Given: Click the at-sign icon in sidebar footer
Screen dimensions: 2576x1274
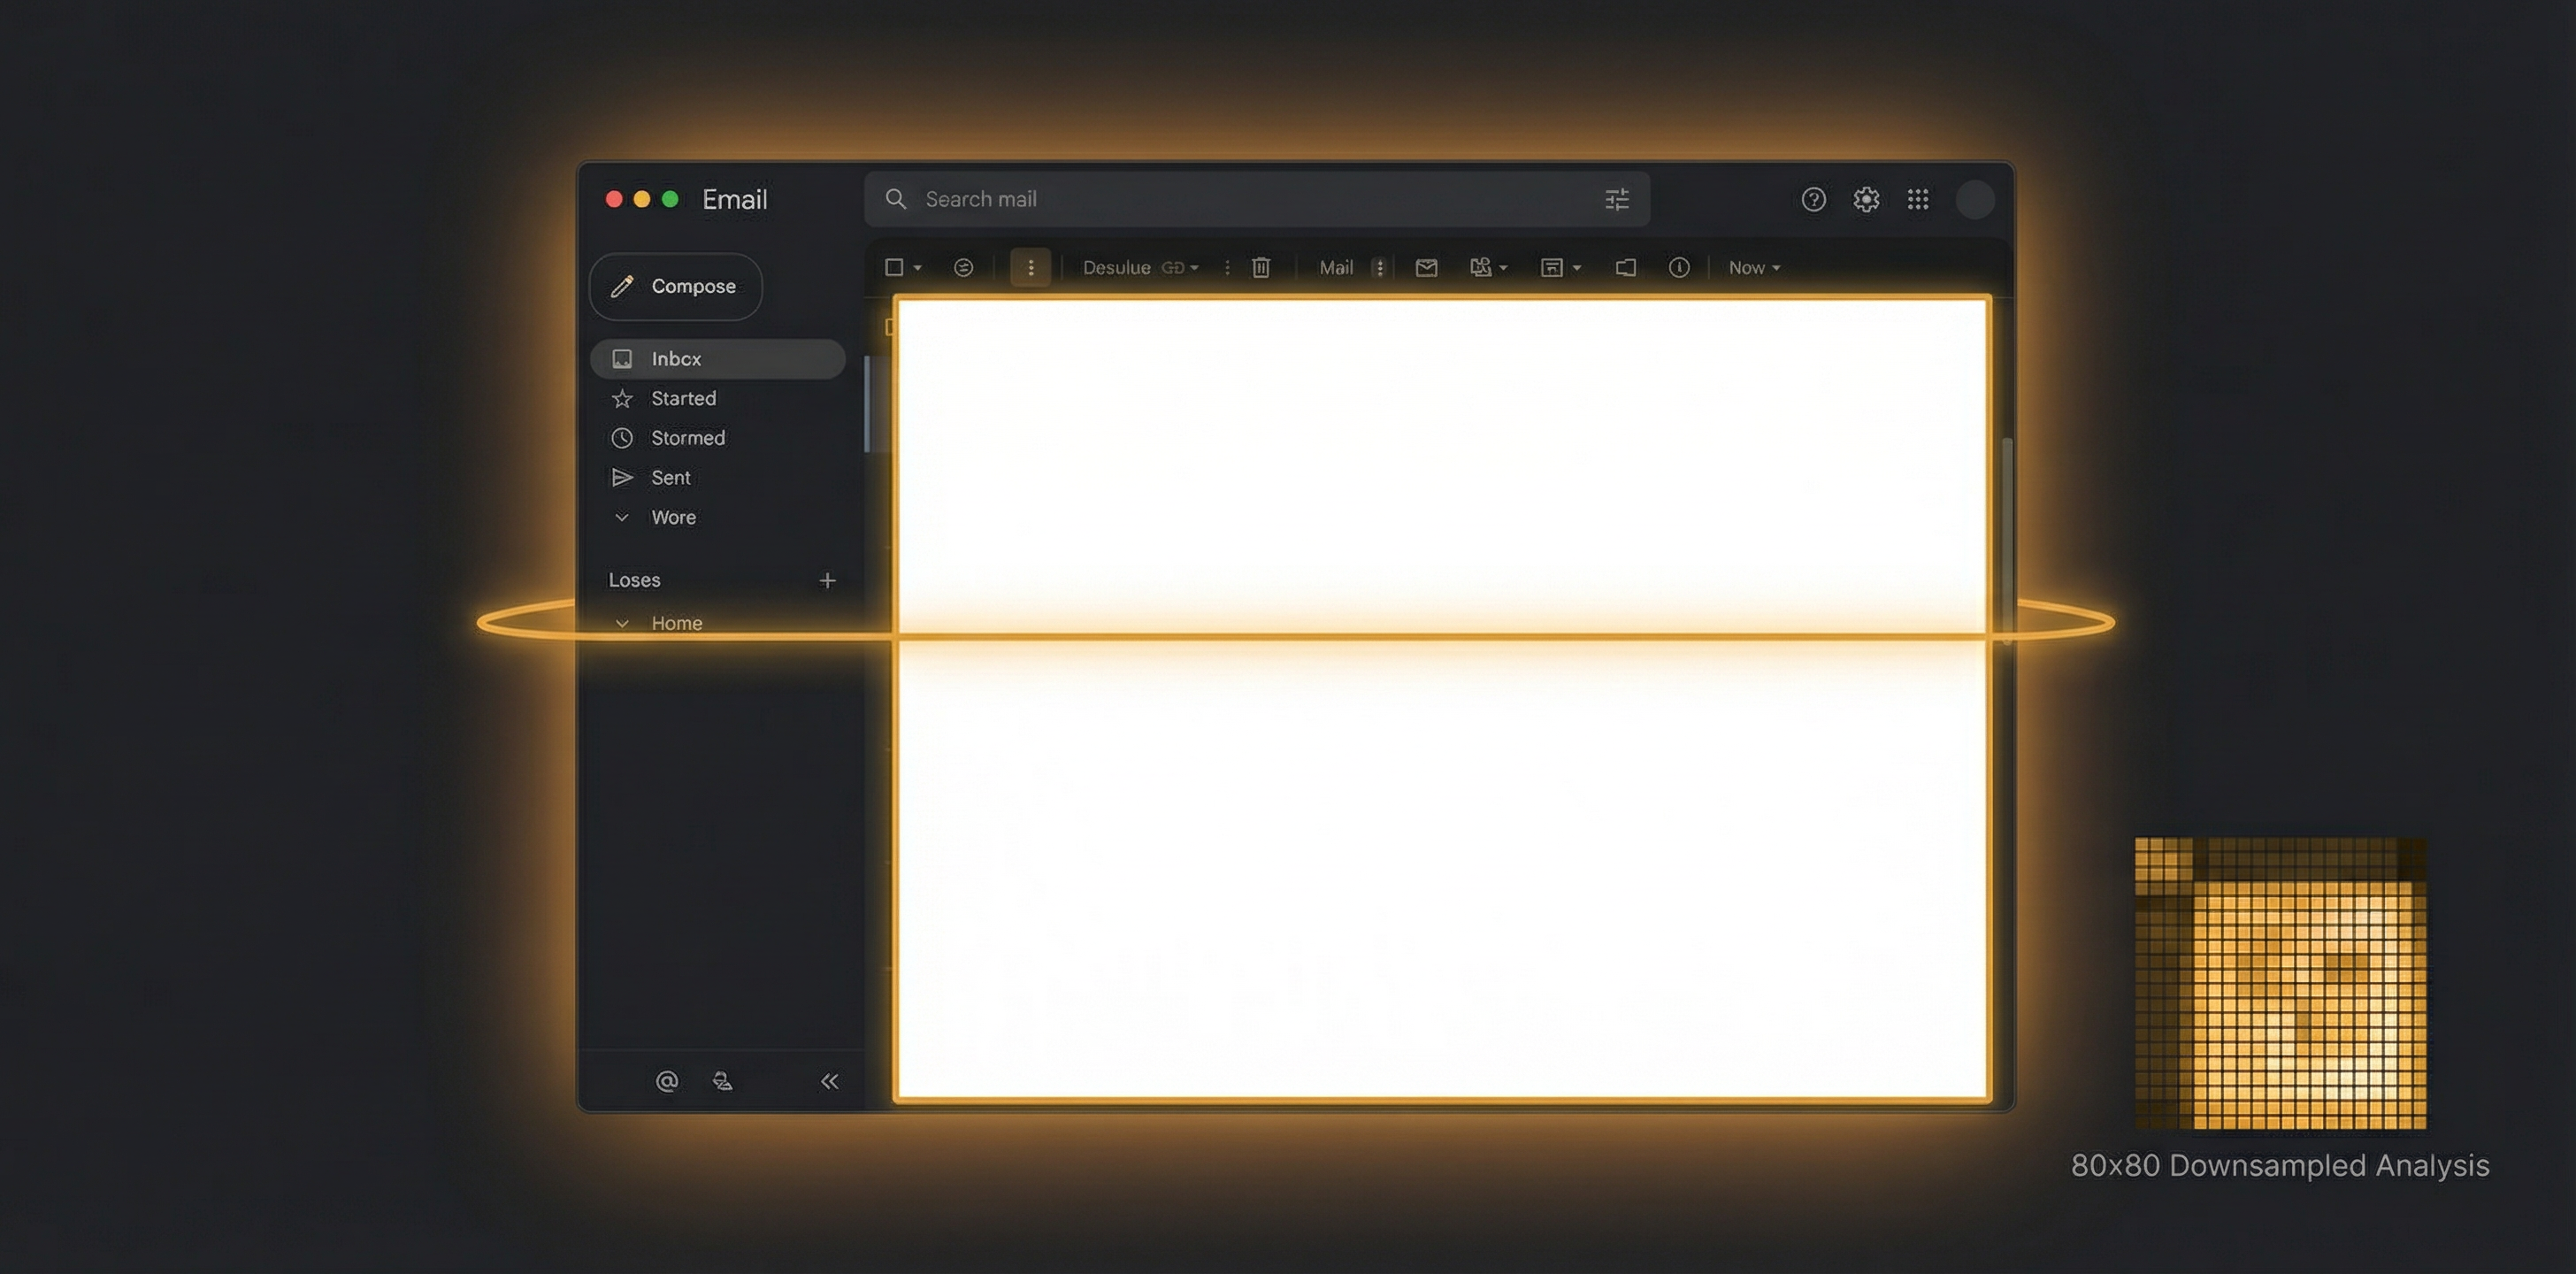Looking at the screenshot, I should (666, 1081).
